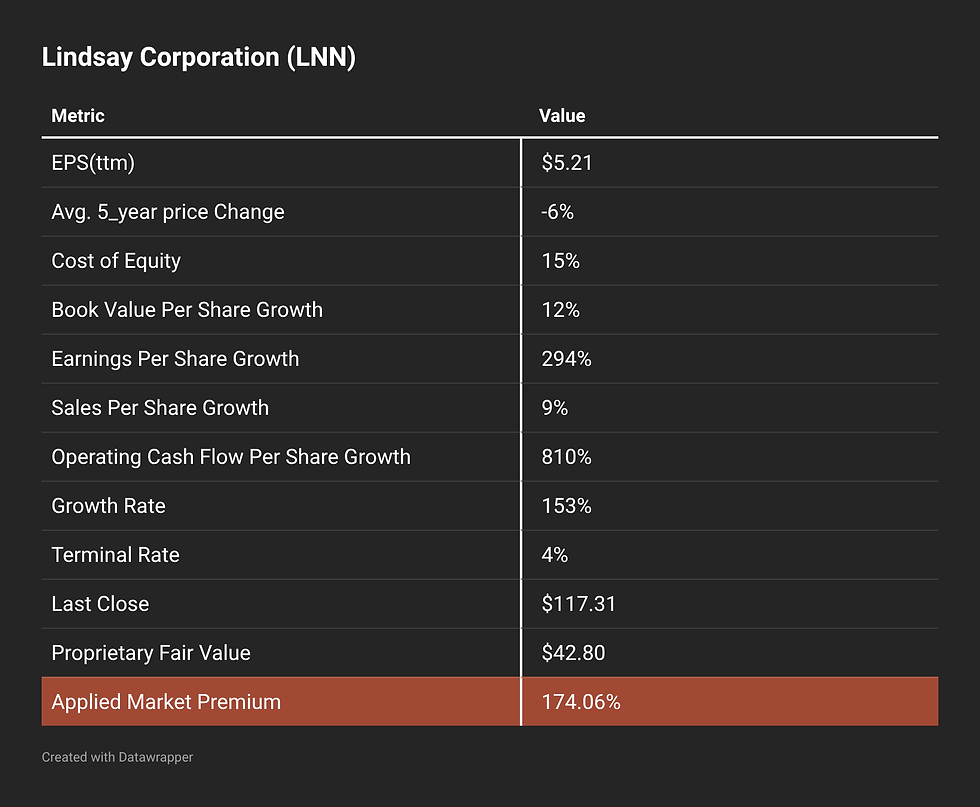Click the '174.06%' value cell
The image size is (980, 807).
(581, 702)
